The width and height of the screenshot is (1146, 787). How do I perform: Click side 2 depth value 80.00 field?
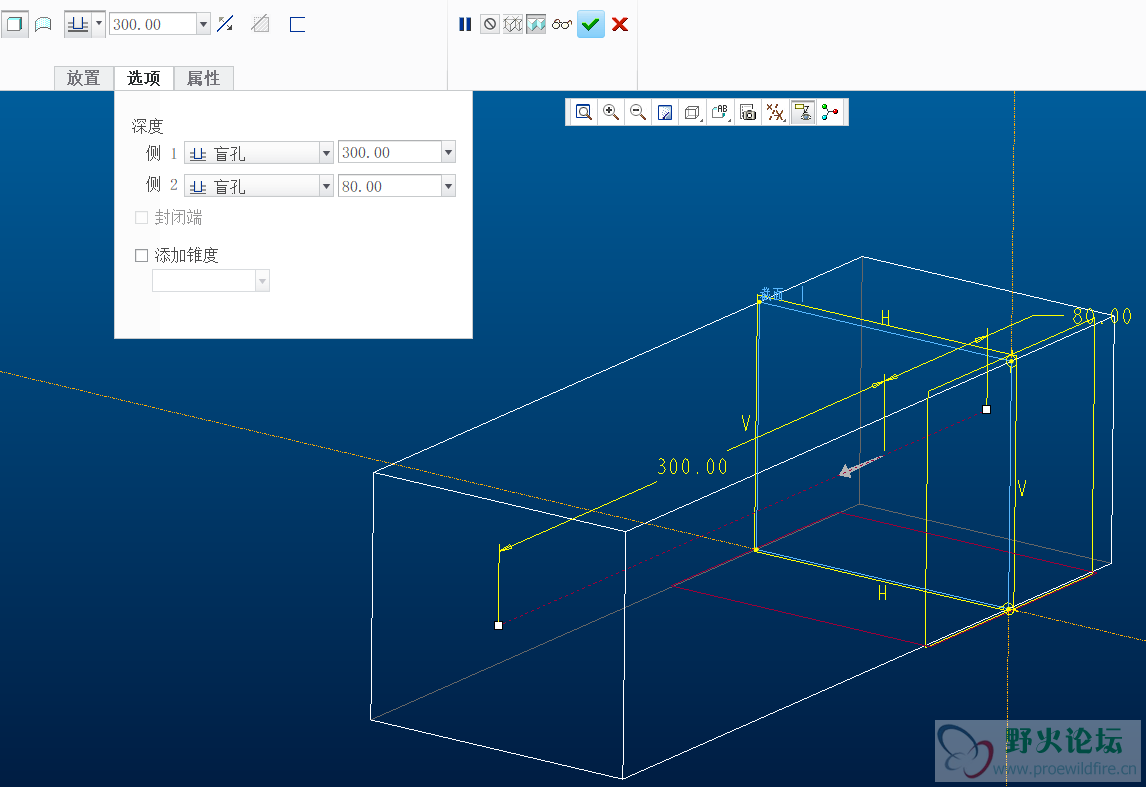390,186
